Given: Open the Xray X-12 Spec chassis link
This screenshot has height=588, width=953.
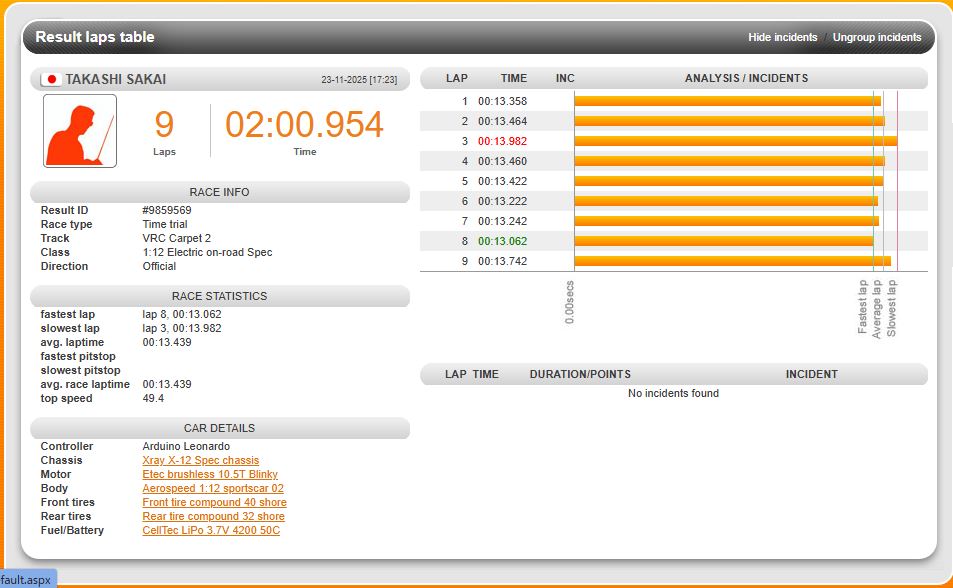Looking at the screenshot, I should pos(200,461).
